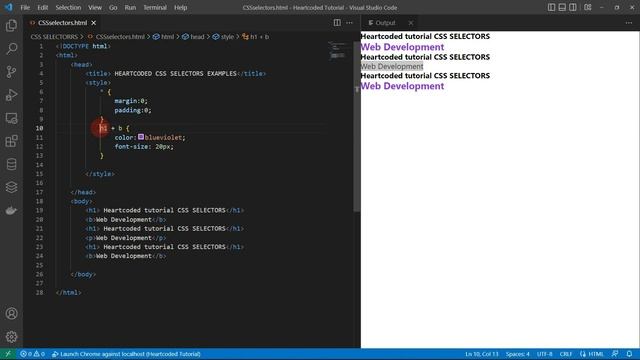Toggle the bottom panel layout icon
The height and width of the screenshot is (360, 640).
(x=562, y=7)
